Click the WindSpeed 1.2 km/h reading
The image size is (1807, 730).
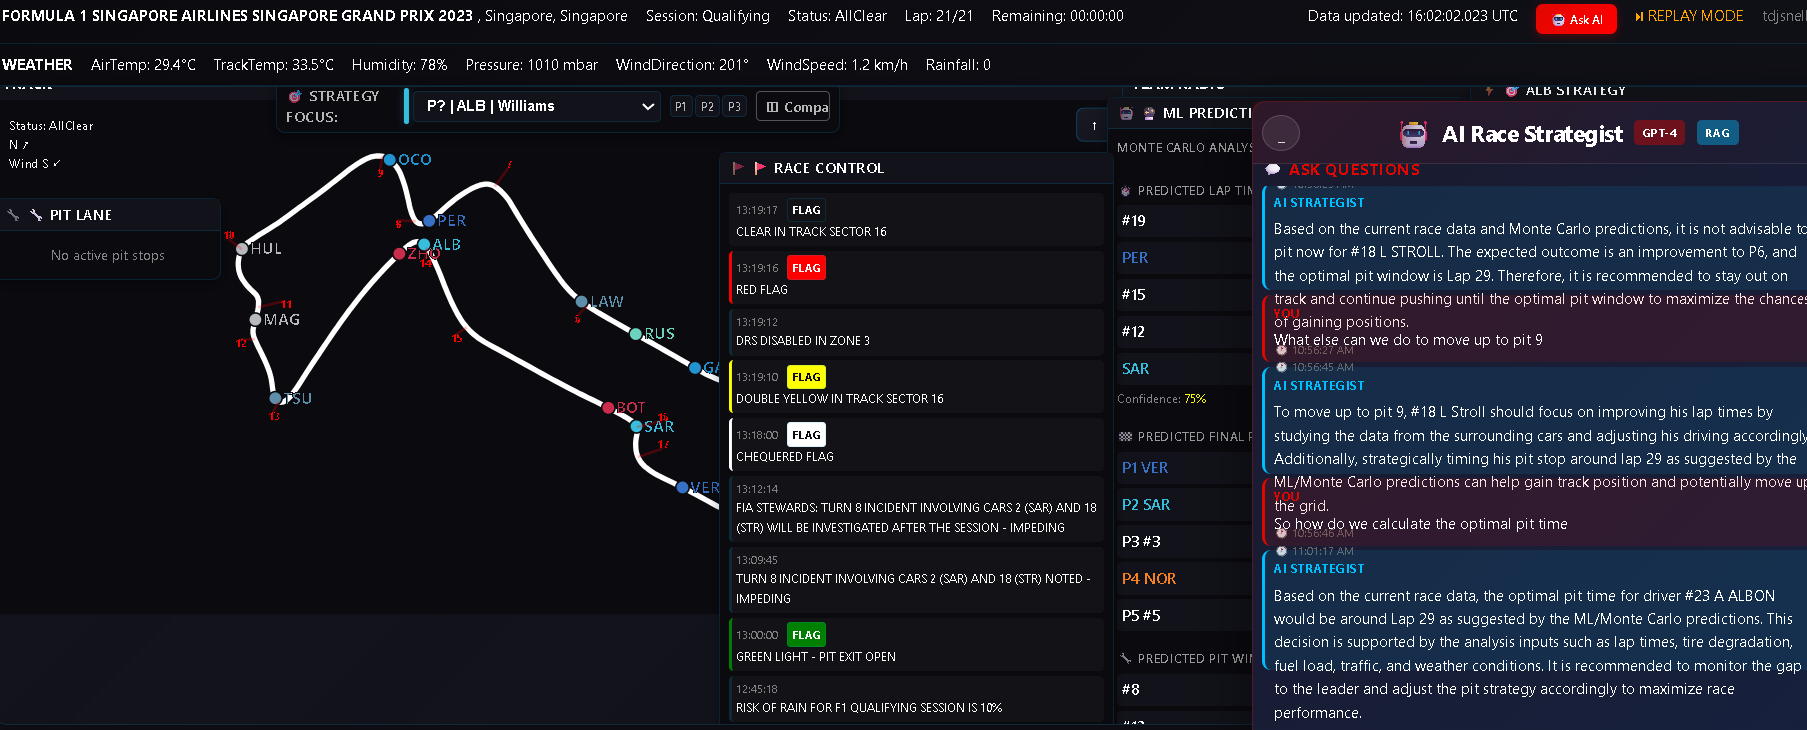pyautogui.click(x=837, y=65)
